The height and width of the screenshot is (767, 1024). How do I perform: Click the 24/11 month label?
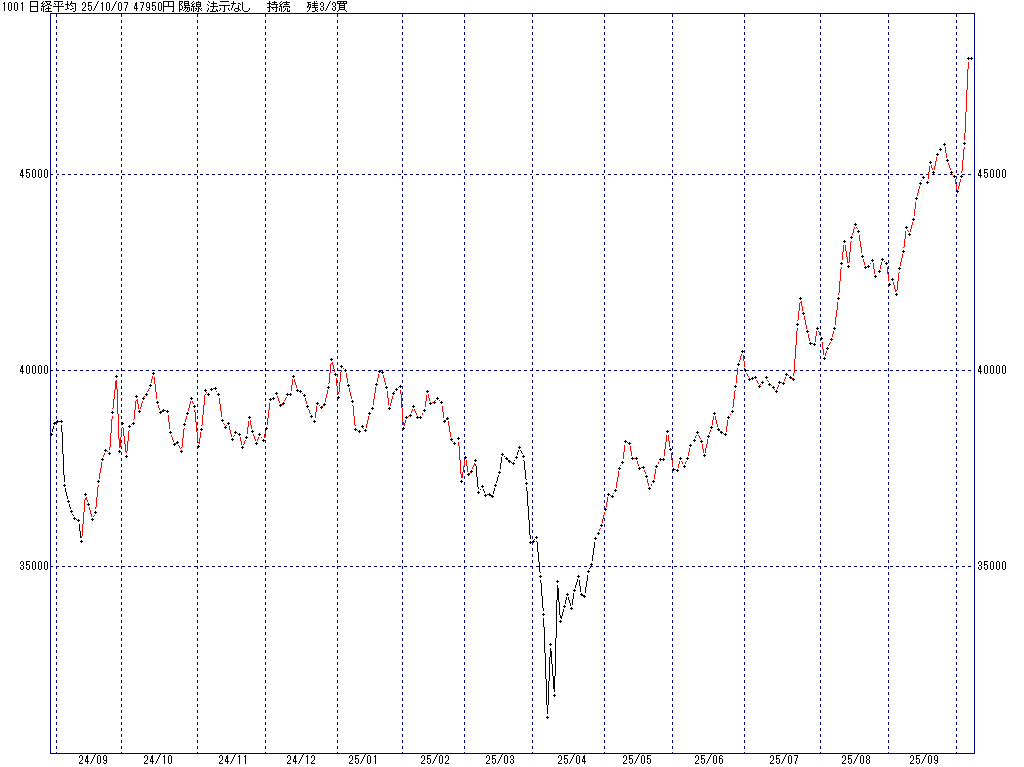(232, 759)
